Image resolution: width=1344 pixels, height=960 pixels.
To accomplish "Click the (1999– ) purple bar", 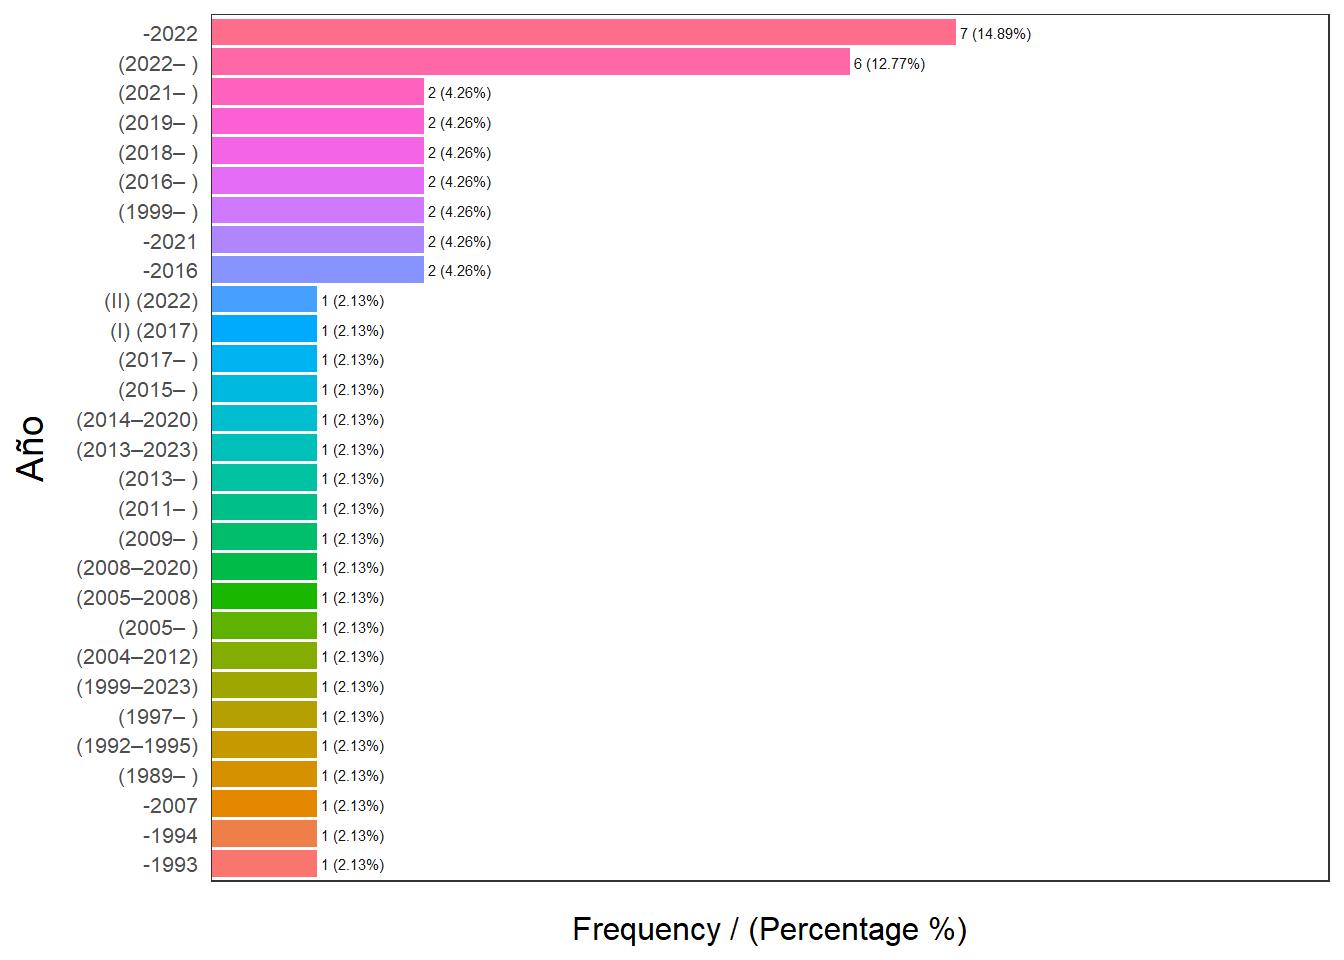I will click(317, 211).
